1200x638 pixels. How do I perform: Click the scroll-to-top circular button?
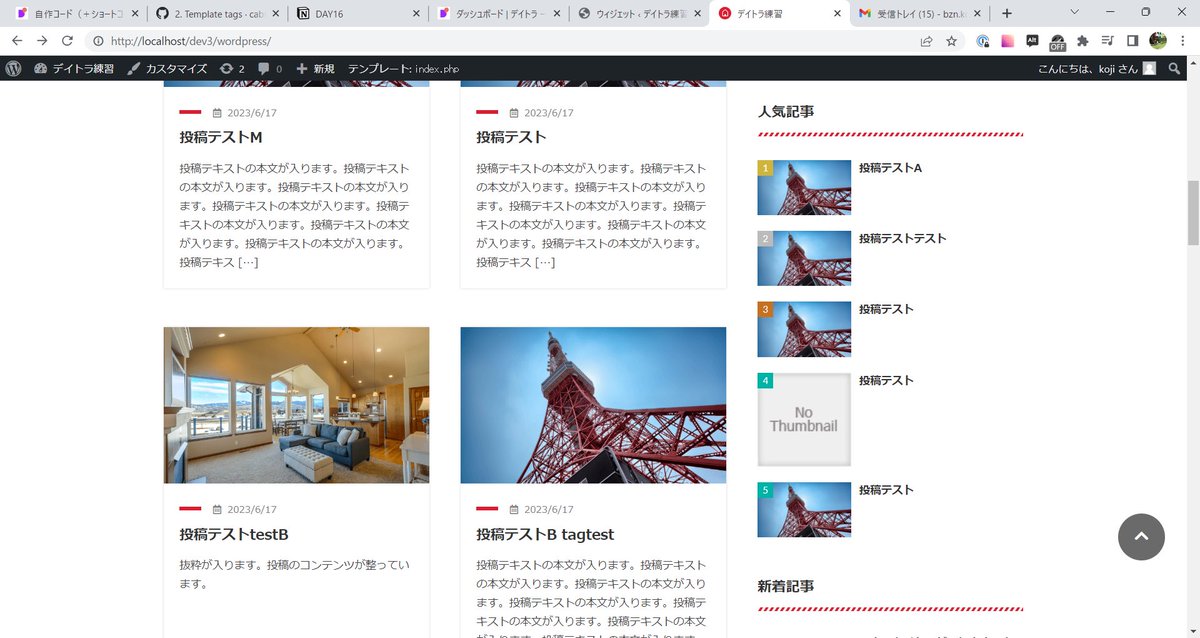[1141, 537]
